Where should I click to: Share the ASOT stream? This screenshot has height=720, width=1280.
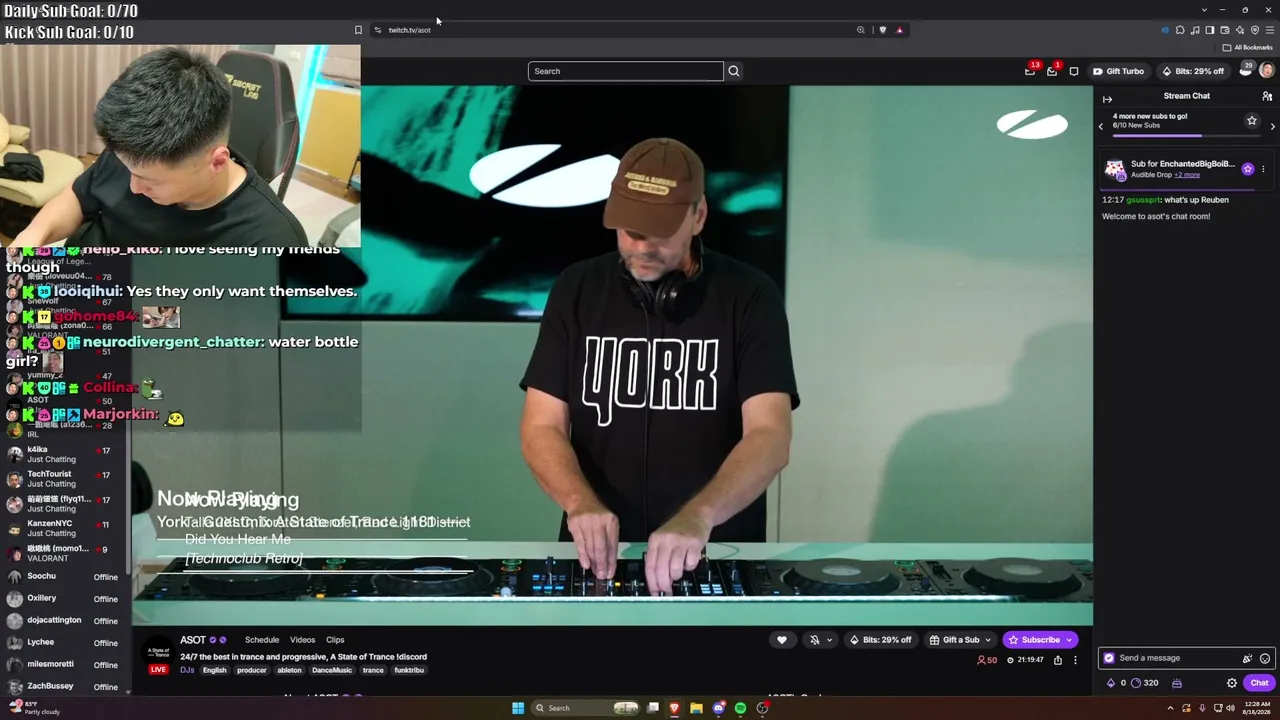point(1058,660)
